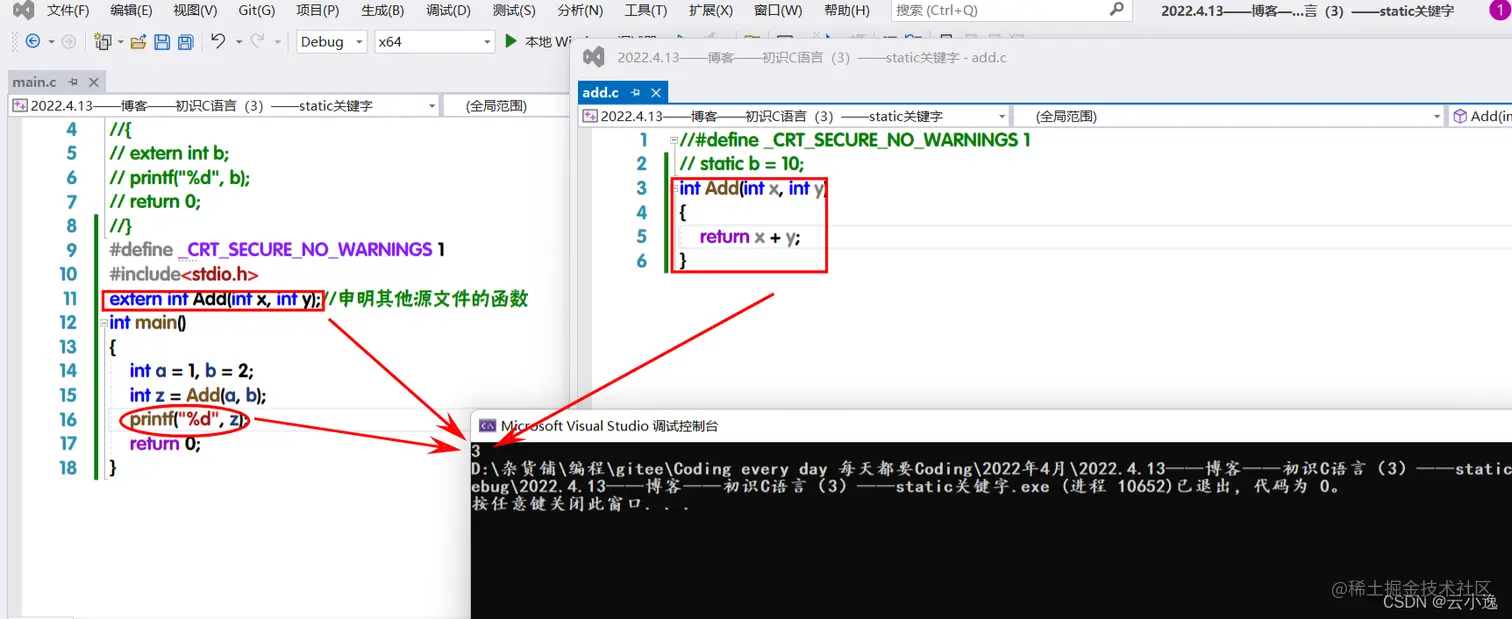Image resolution: width=1512 pixels, height=619 pixels.
Task: Click line 11 extern int Add declaration
Action: coord(215,299)
